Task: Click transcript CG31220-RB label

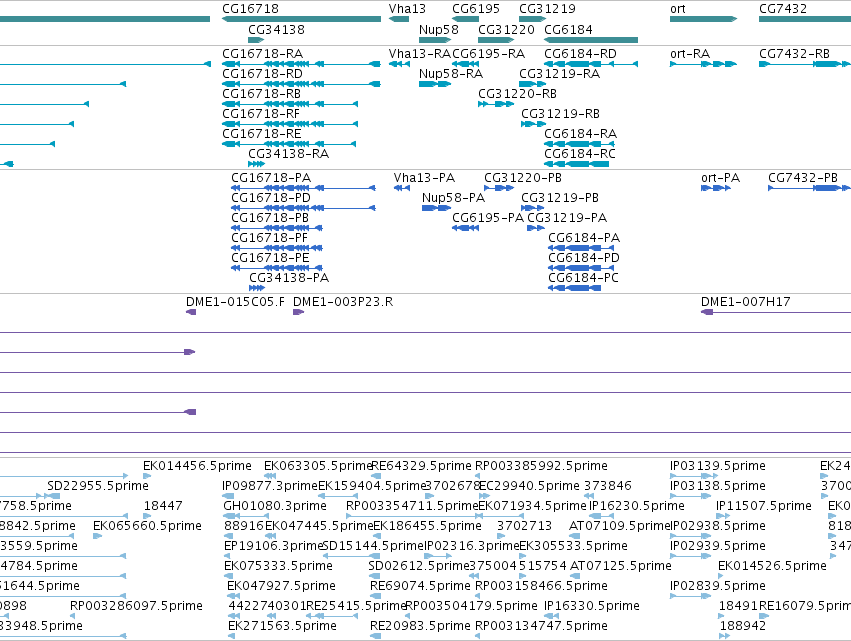Action: [518, 94]
